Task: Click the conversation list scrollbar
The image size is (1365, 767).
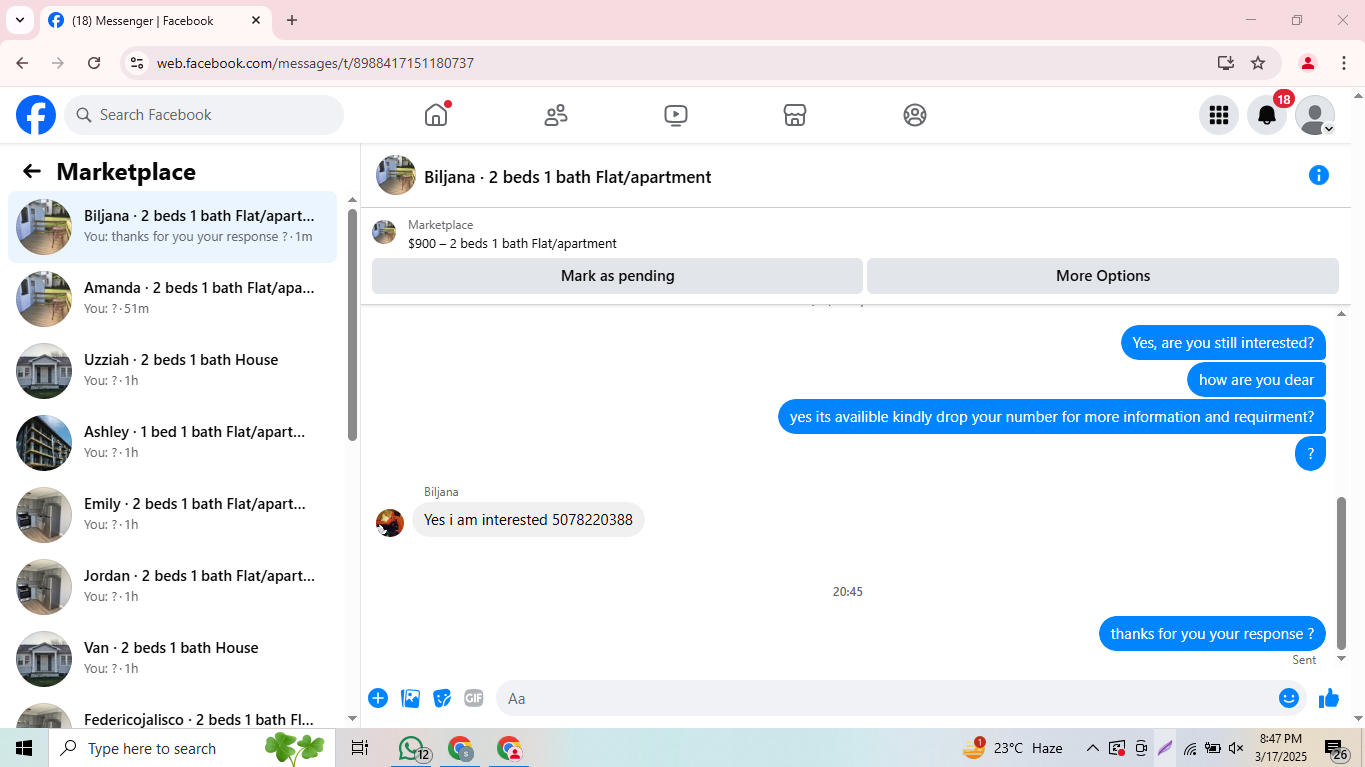Action: [352, 324]
